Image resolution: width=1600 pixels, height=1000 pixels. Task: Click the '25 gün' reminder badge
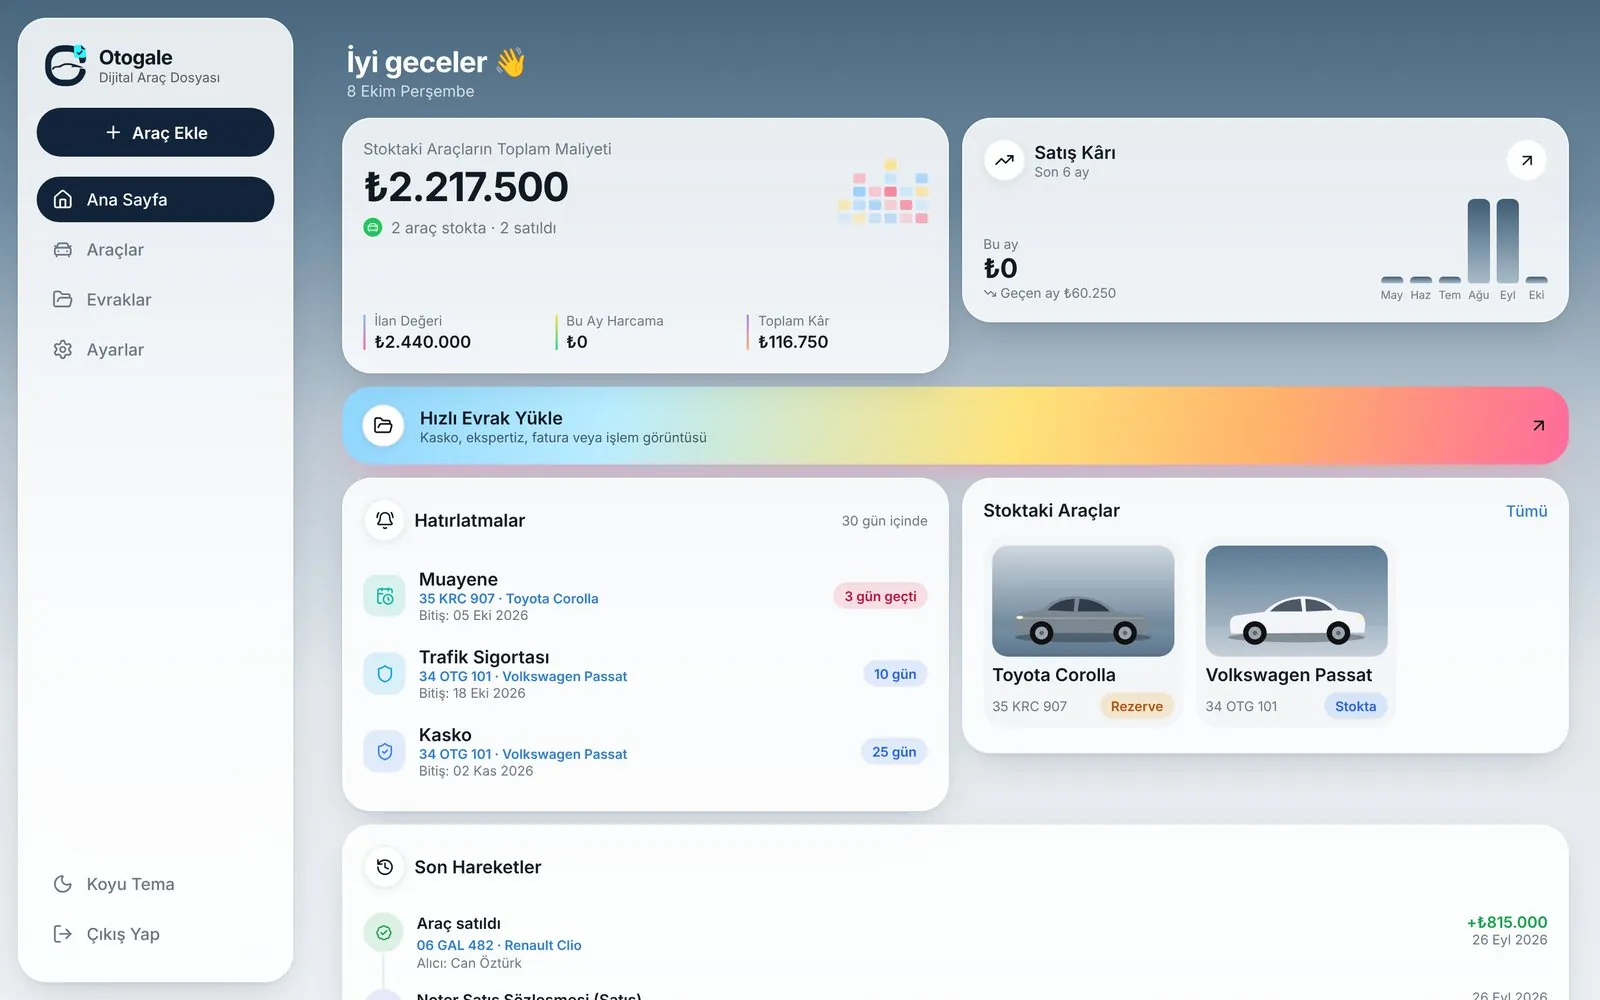click(894, 752)
